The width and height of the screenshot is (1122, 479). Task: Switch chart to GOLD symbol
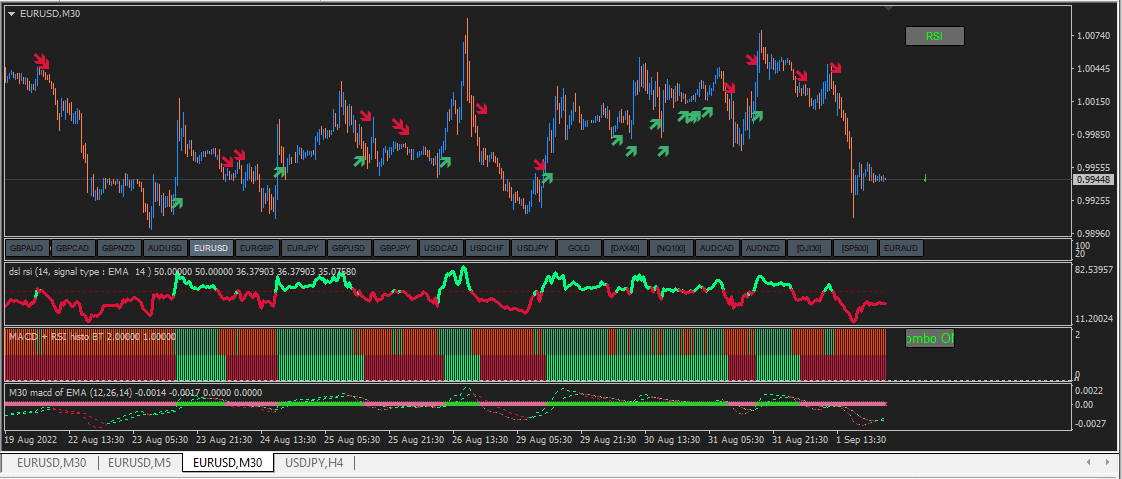coord(579,248)
